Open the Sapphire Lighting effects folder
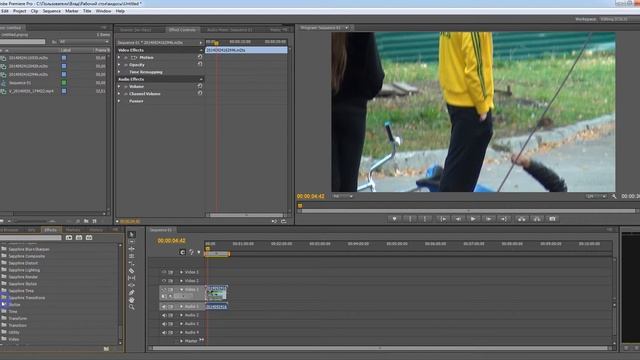Viewport: 640px width, 360px height. (24, 270)
